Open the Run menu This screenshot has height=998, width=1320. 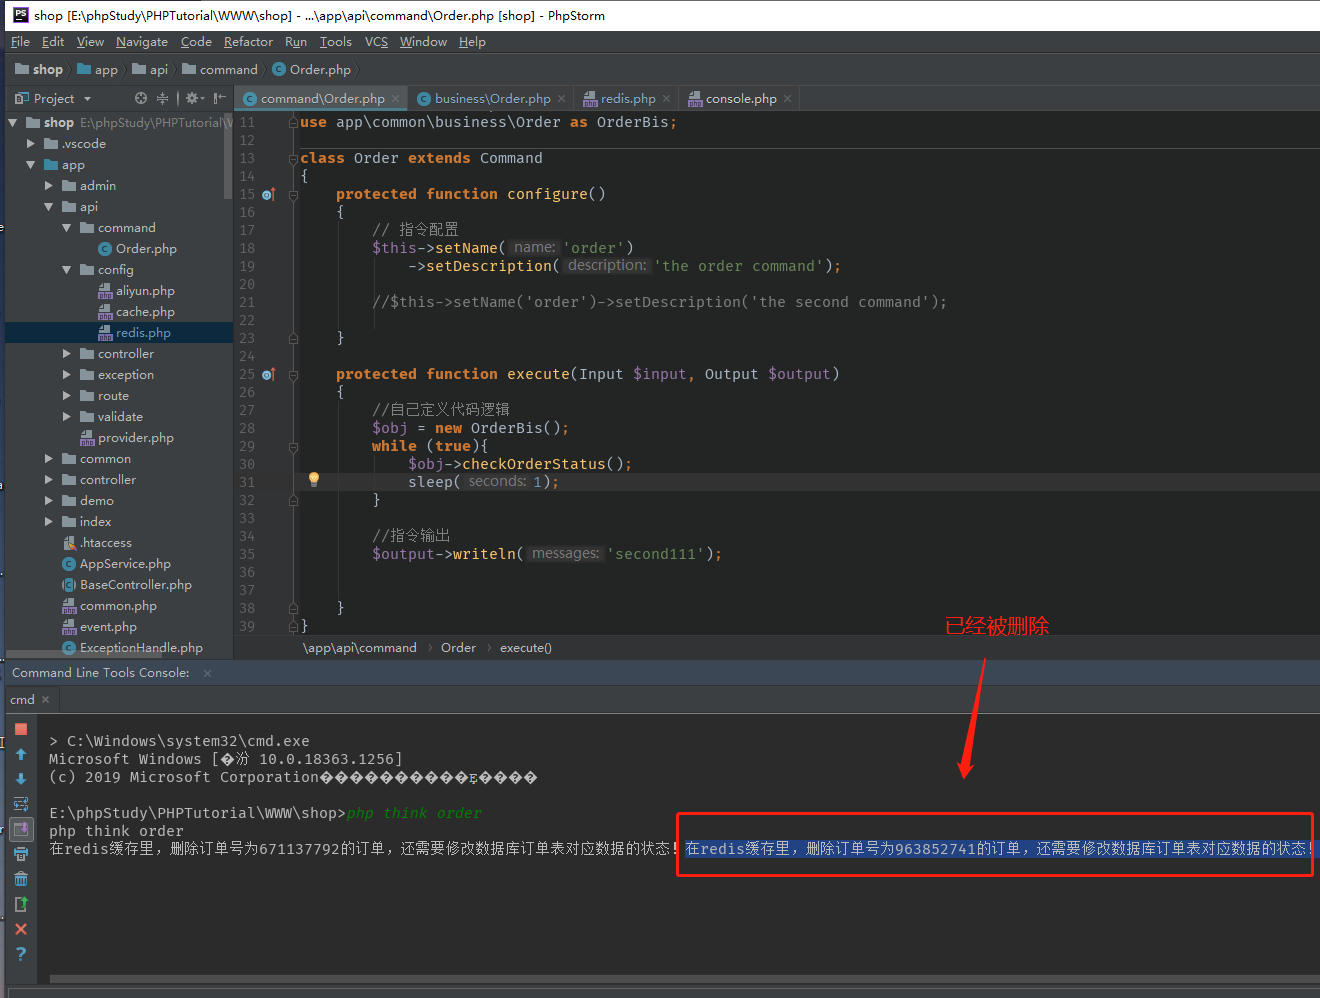click(x=295, y=42)
